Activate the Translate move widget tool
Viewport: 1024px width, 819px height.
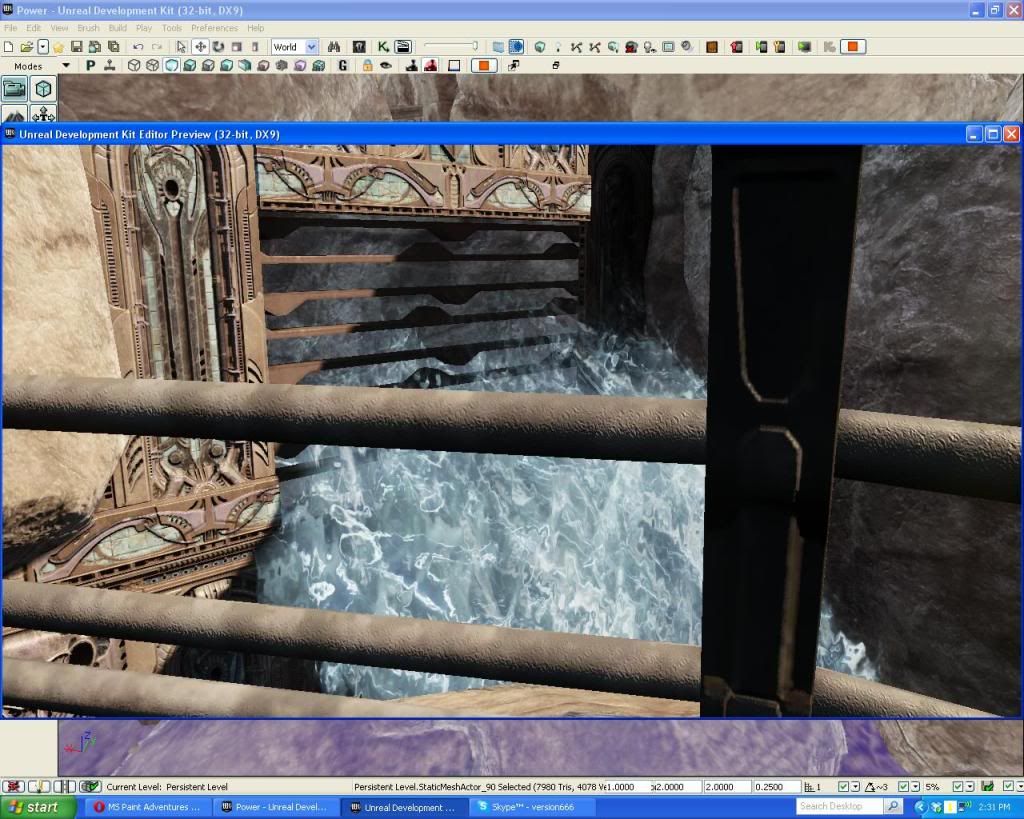click(x=200, y=47)
